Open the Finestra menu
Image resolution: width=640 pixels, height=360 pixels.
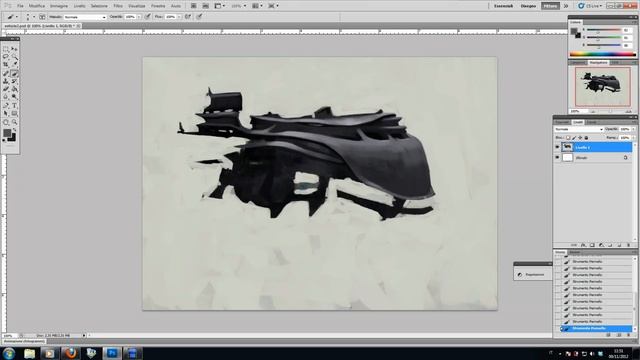158,6
